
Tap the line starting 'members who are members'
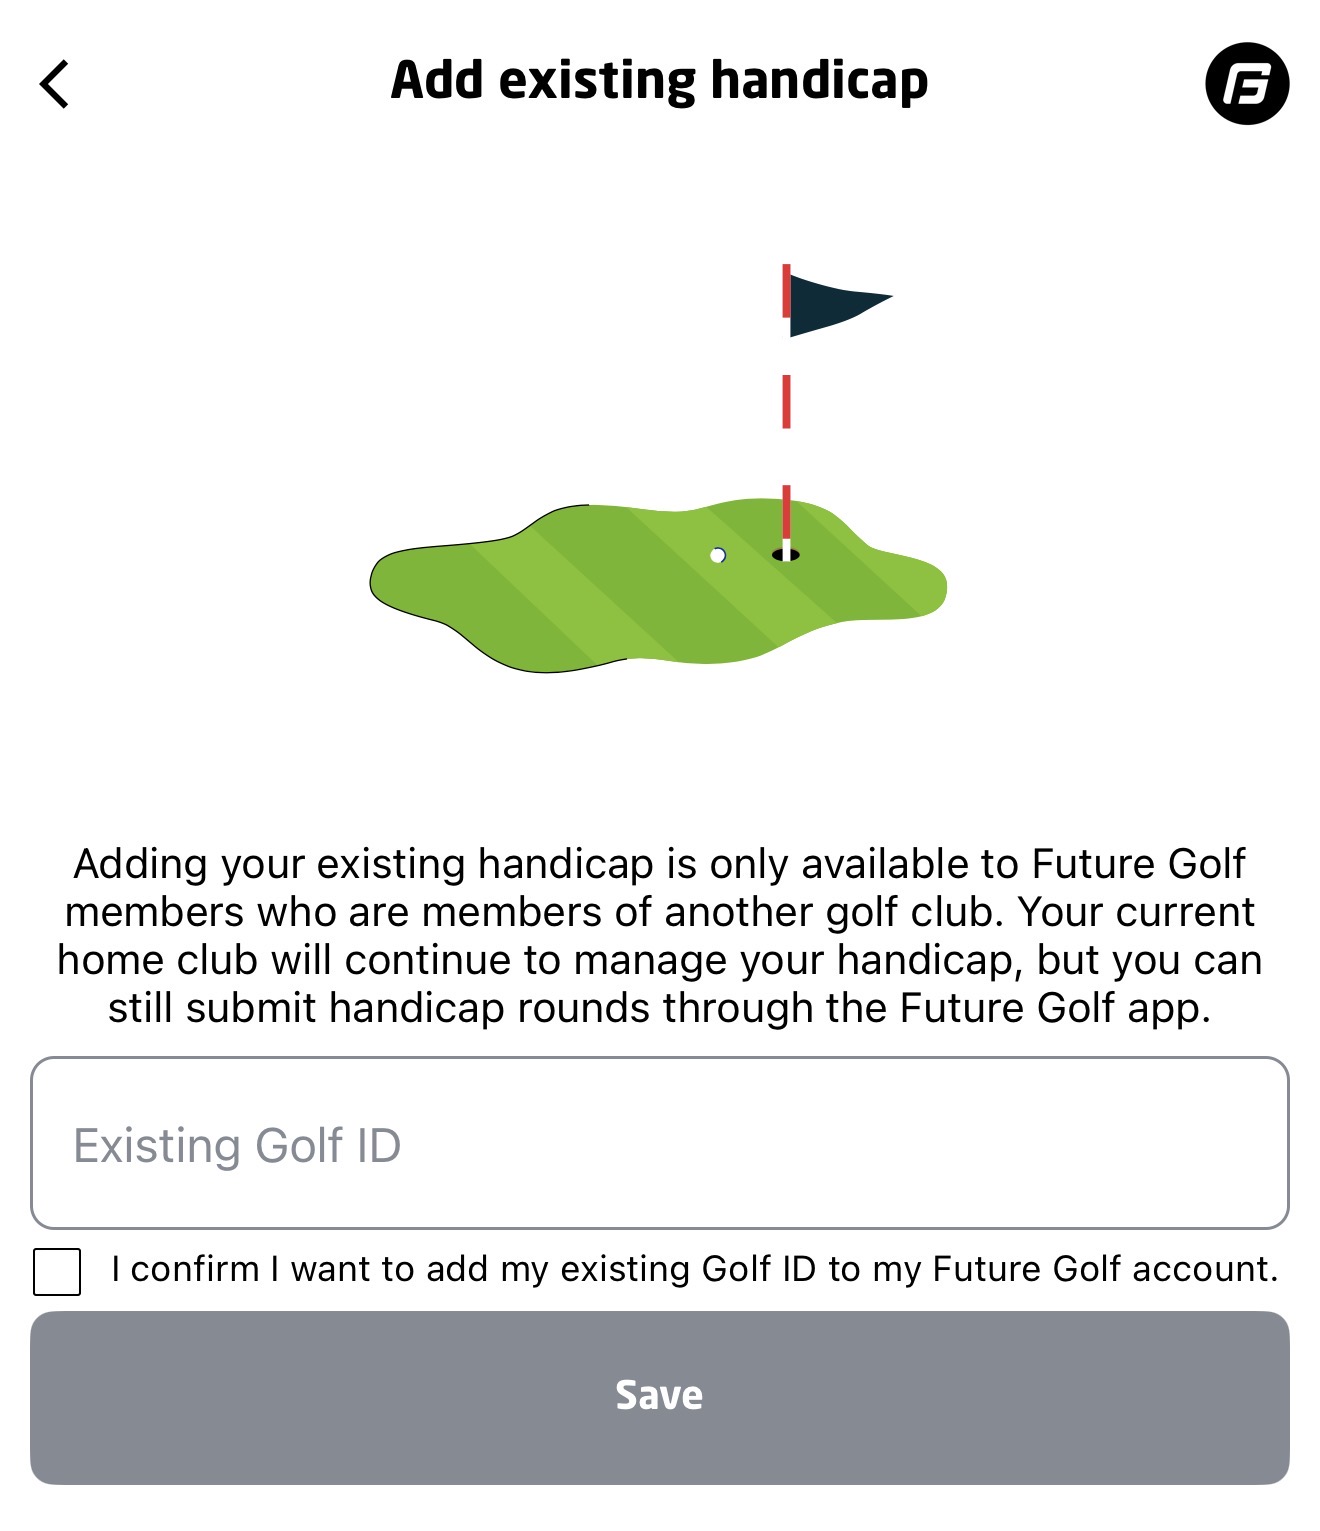tap(660, 912)
